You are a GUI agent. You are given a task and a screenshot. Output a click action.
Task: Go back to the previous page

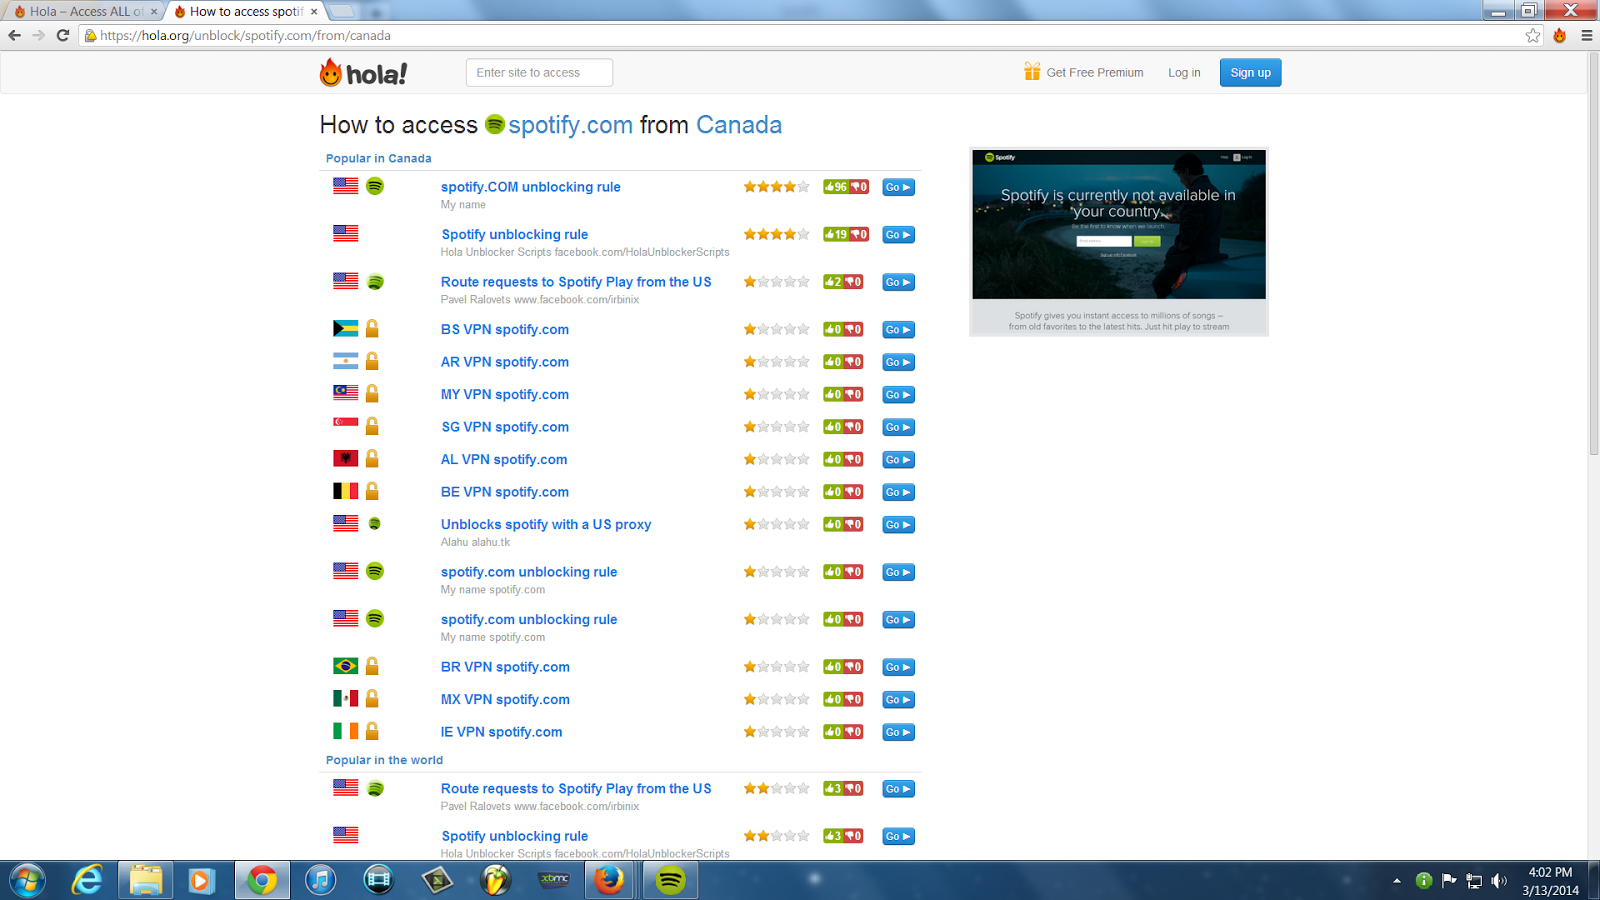pyautogui.click(x=14, y=35)
